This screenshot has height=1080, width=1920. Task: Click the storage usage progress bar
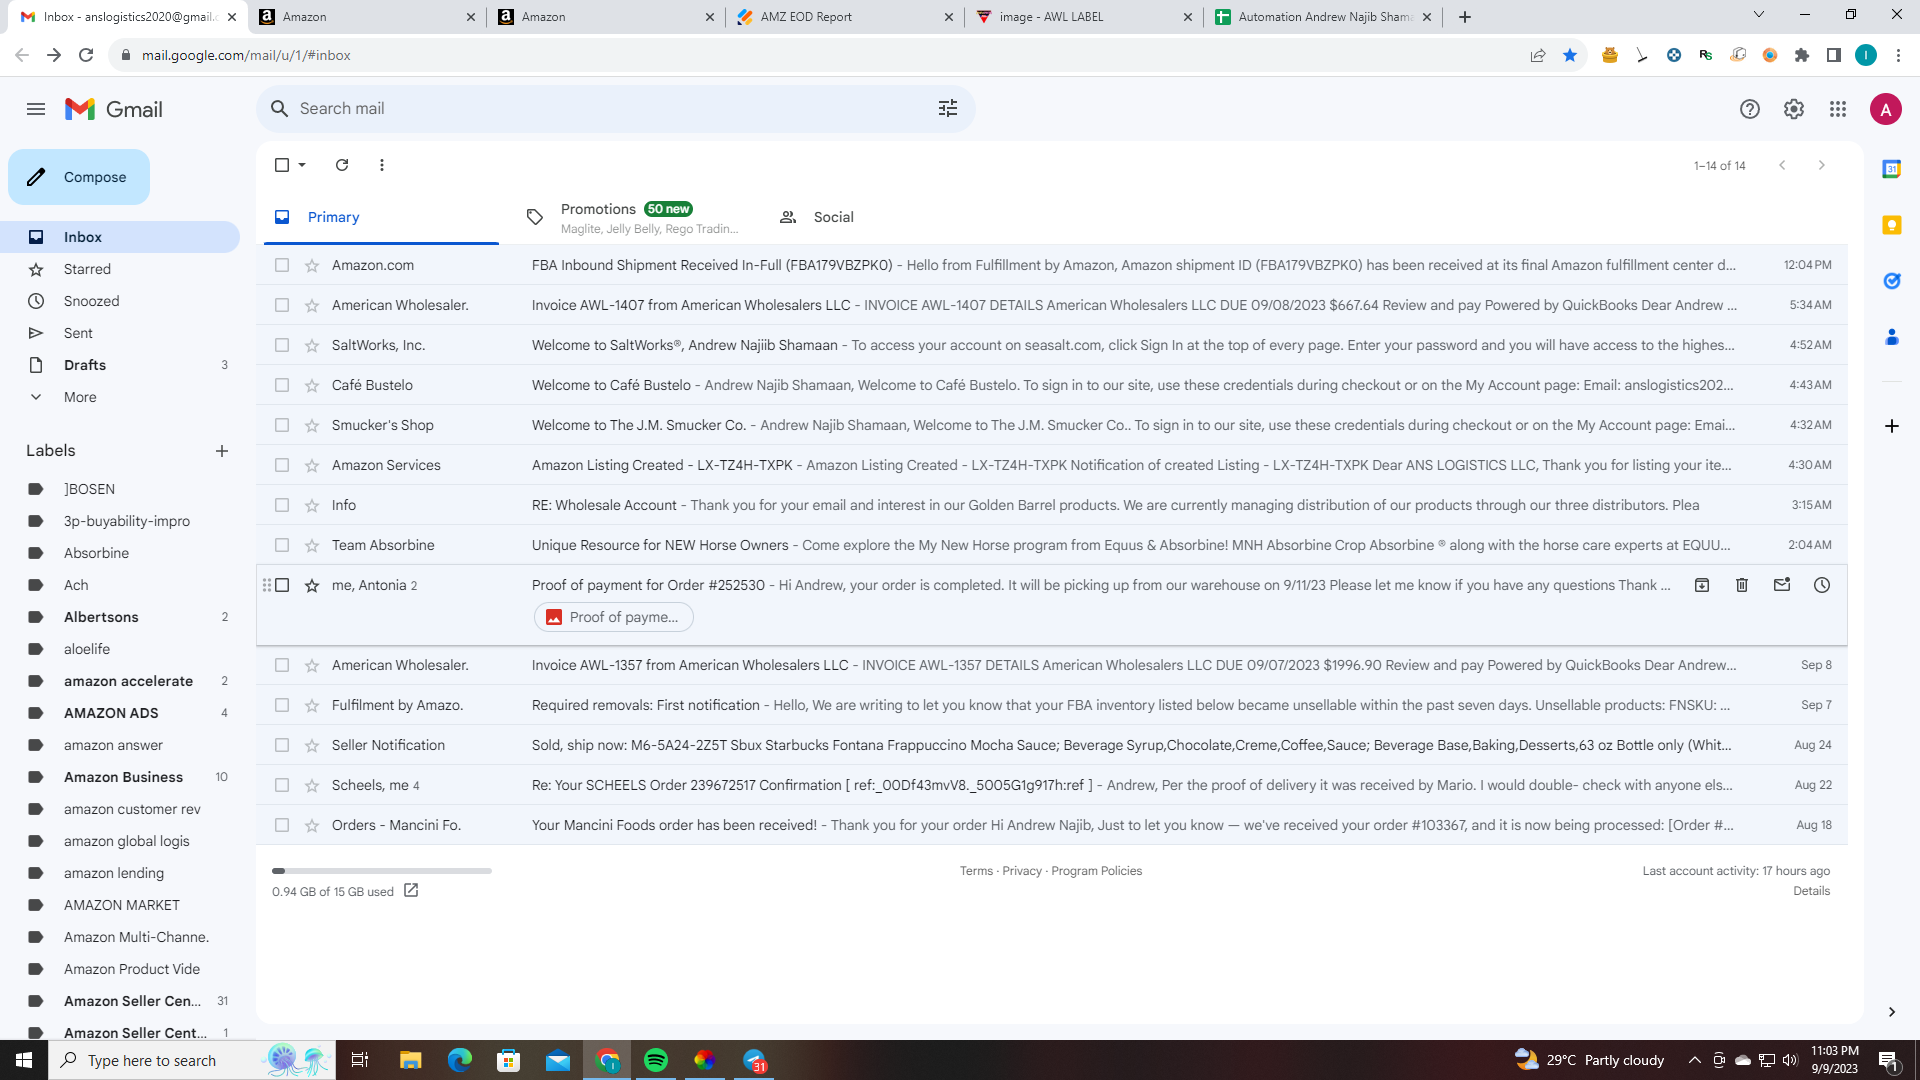point(382,871)
